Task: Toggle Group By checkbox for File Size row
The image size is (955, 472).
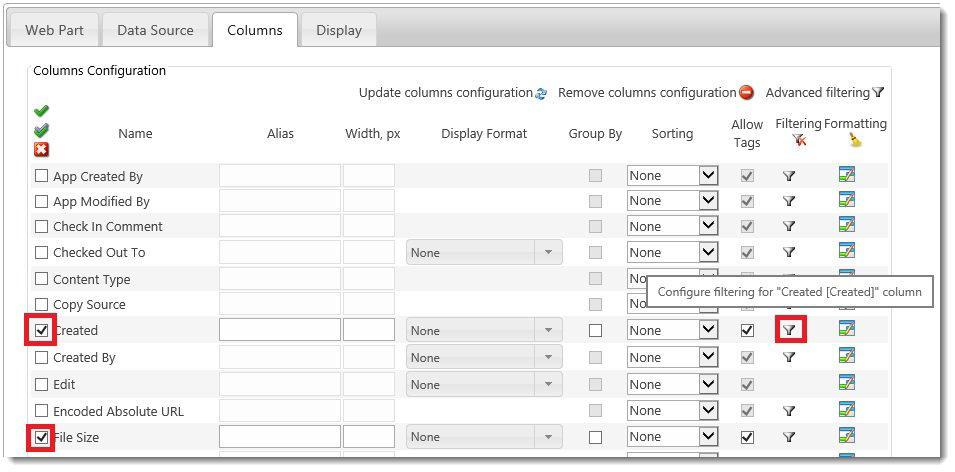Action: (595, 437)
